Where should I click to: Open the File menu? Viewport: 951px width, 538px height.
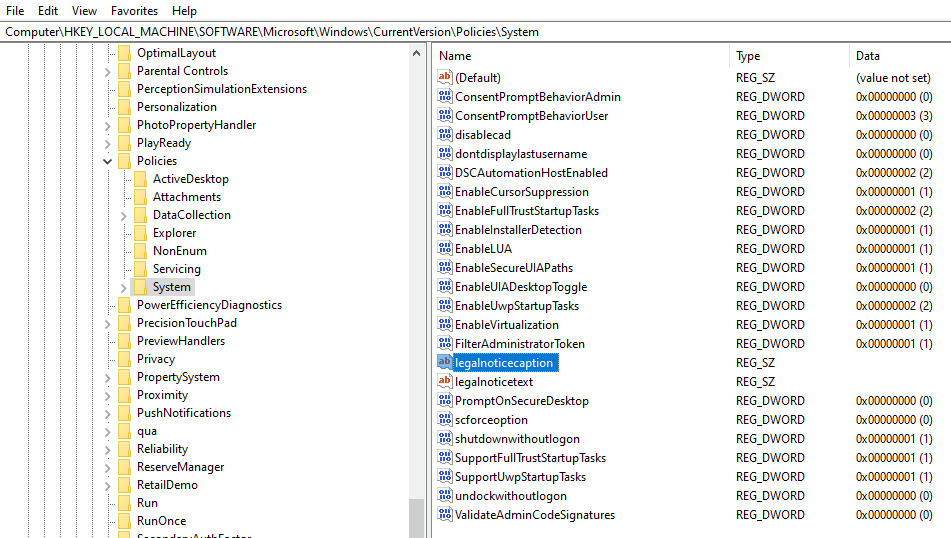pos(15,11)
